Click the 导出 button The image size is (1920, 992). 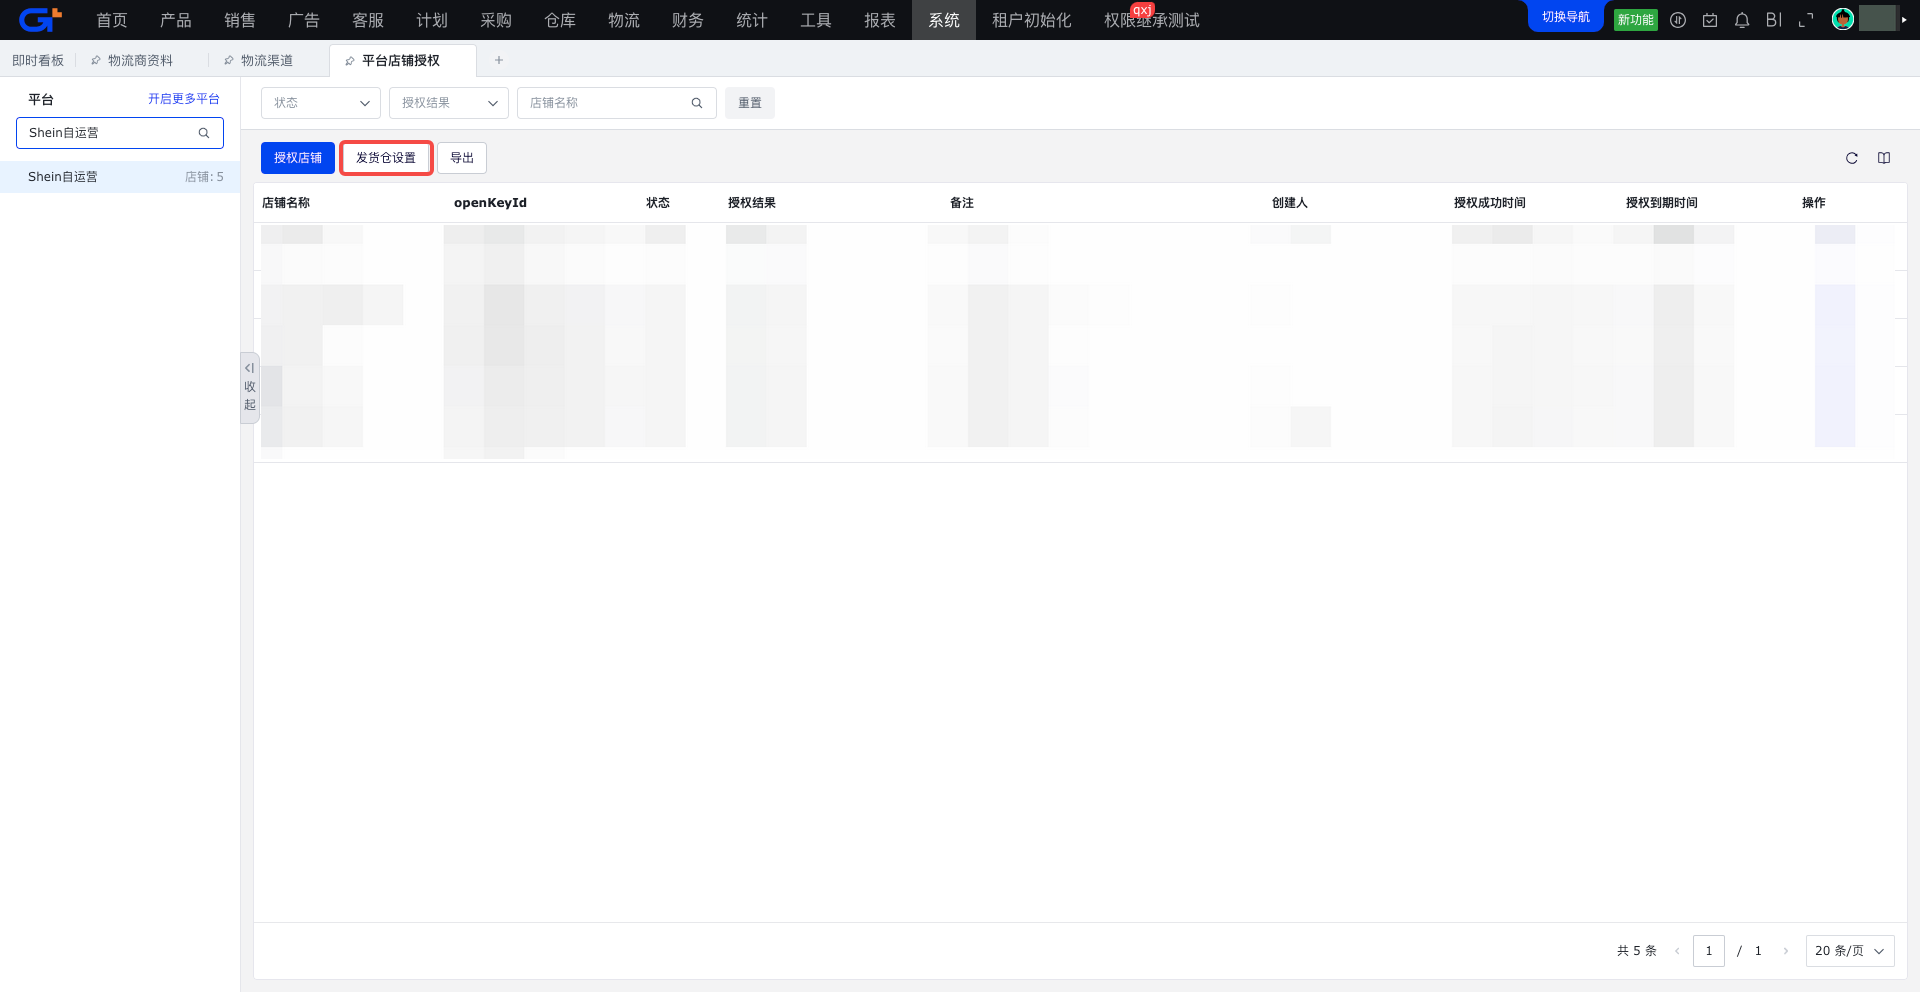pos(462,158)
